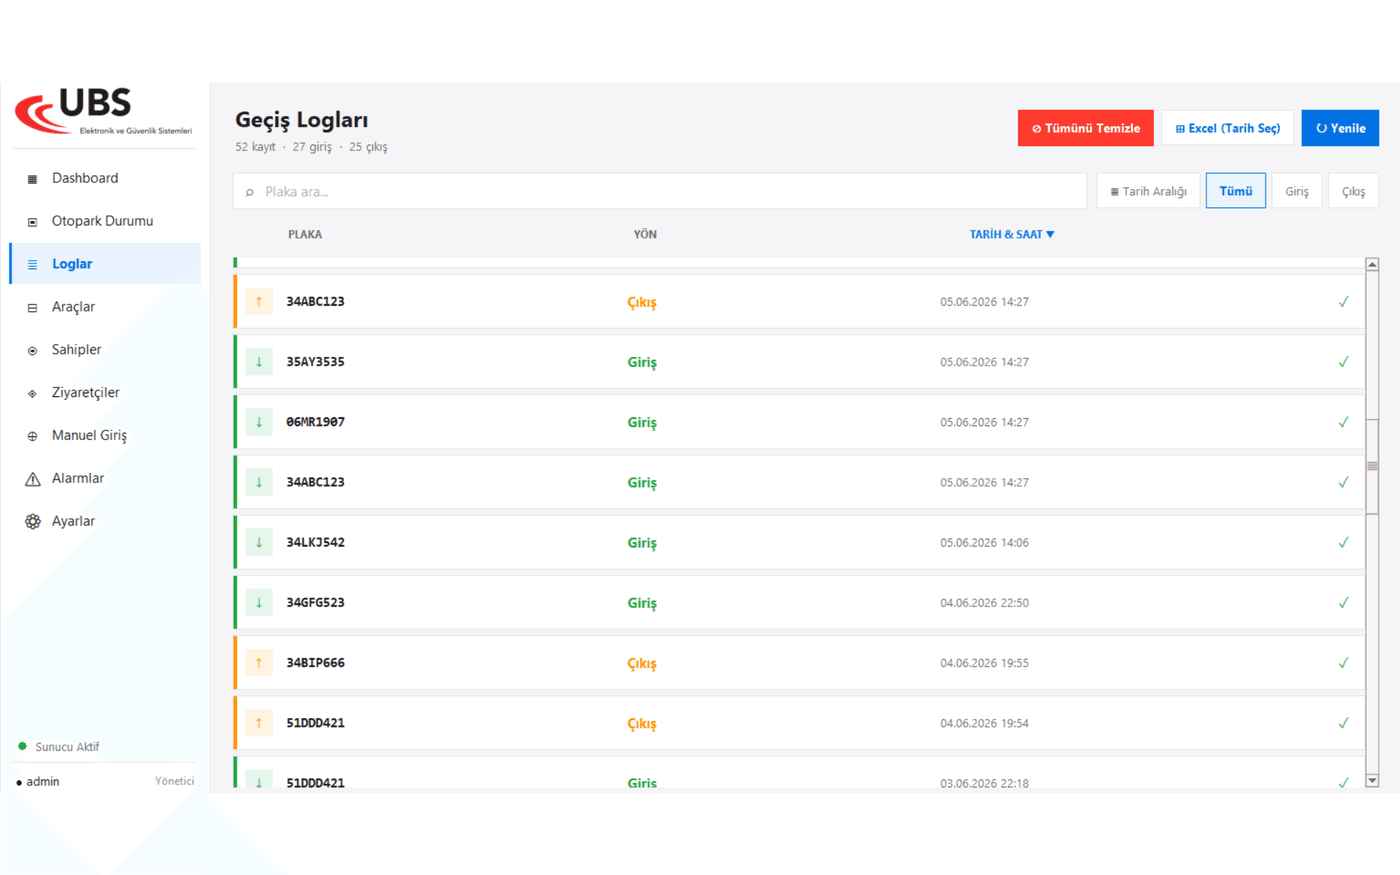Click the Otopark Durumu sidebar icon
1400x875 pixels.
coord(32,222)
